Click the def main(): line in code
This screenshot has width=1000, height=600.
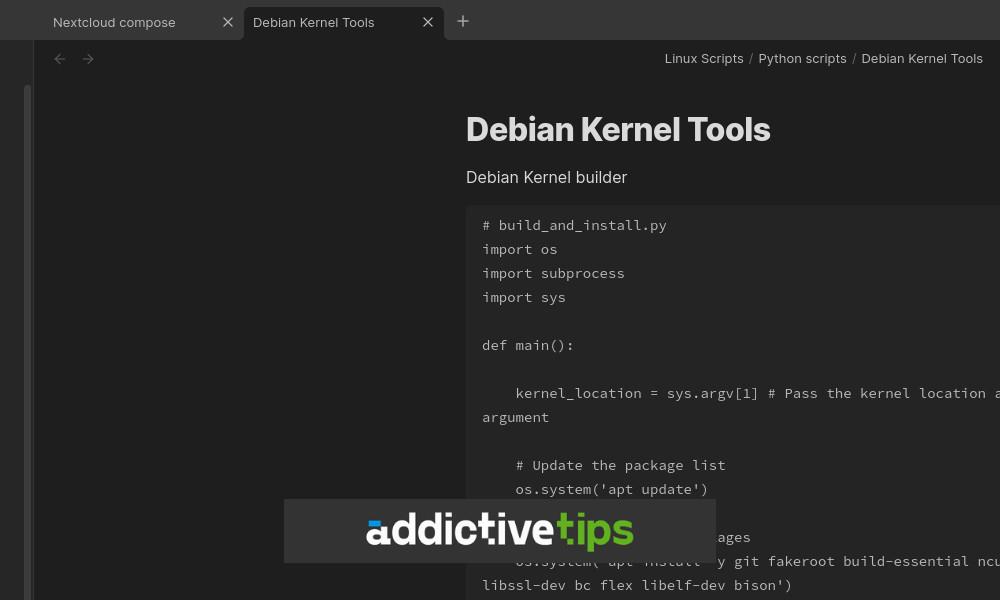coord(528,345)
